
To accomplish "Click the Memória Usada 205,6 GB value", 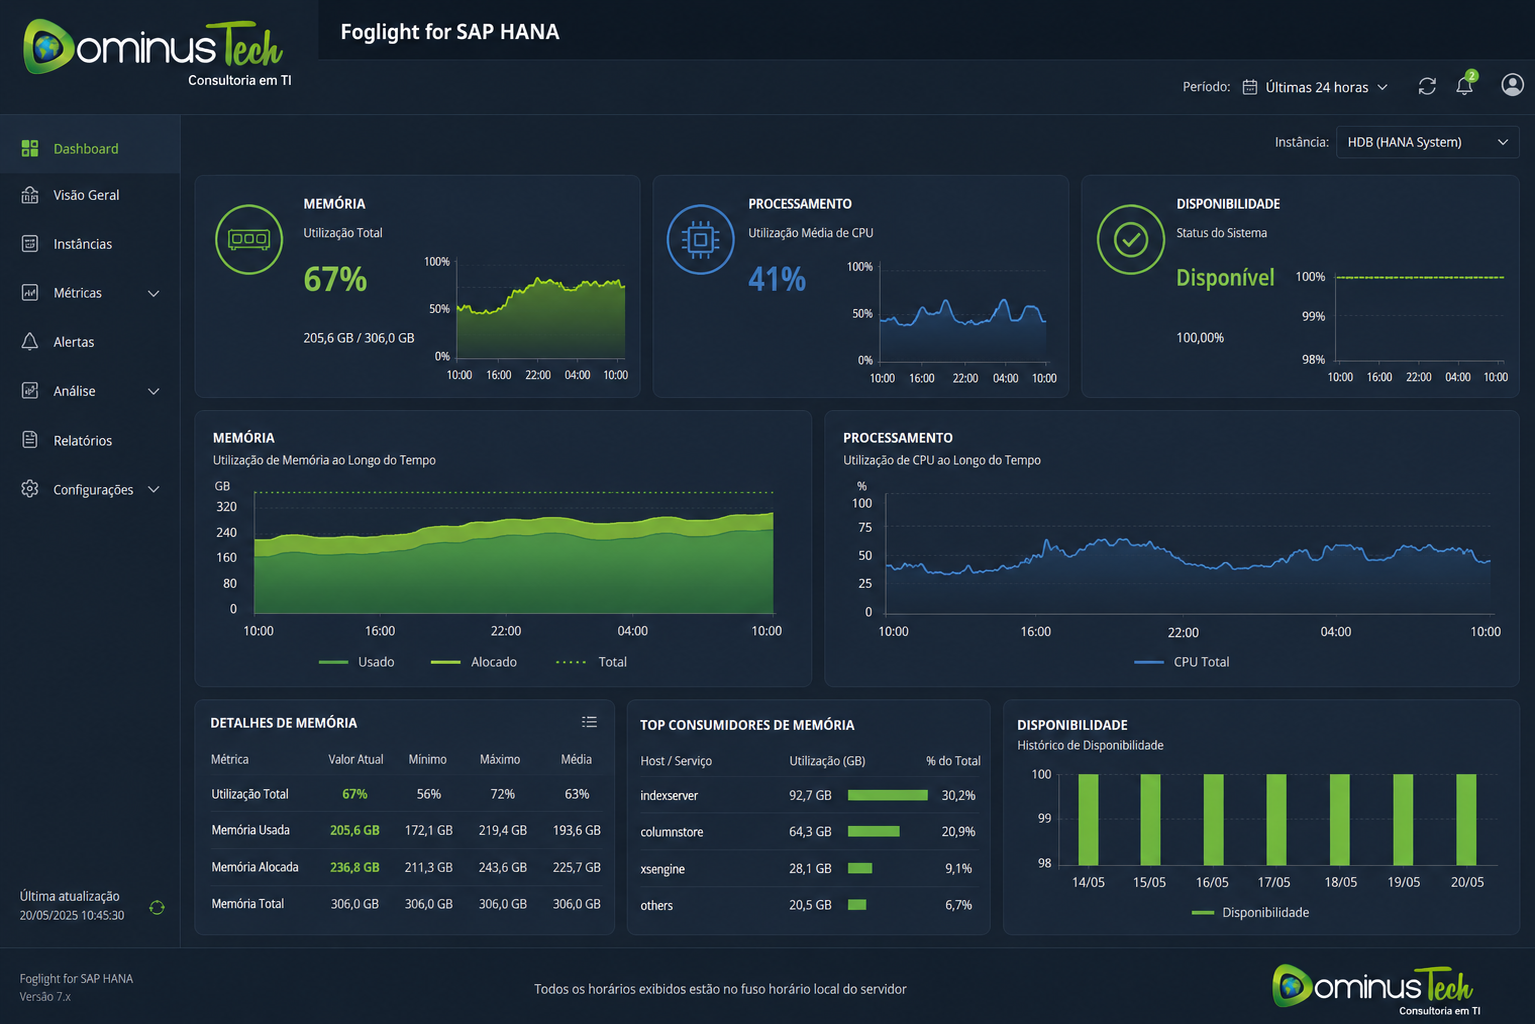I will click(x=355, y=830).
